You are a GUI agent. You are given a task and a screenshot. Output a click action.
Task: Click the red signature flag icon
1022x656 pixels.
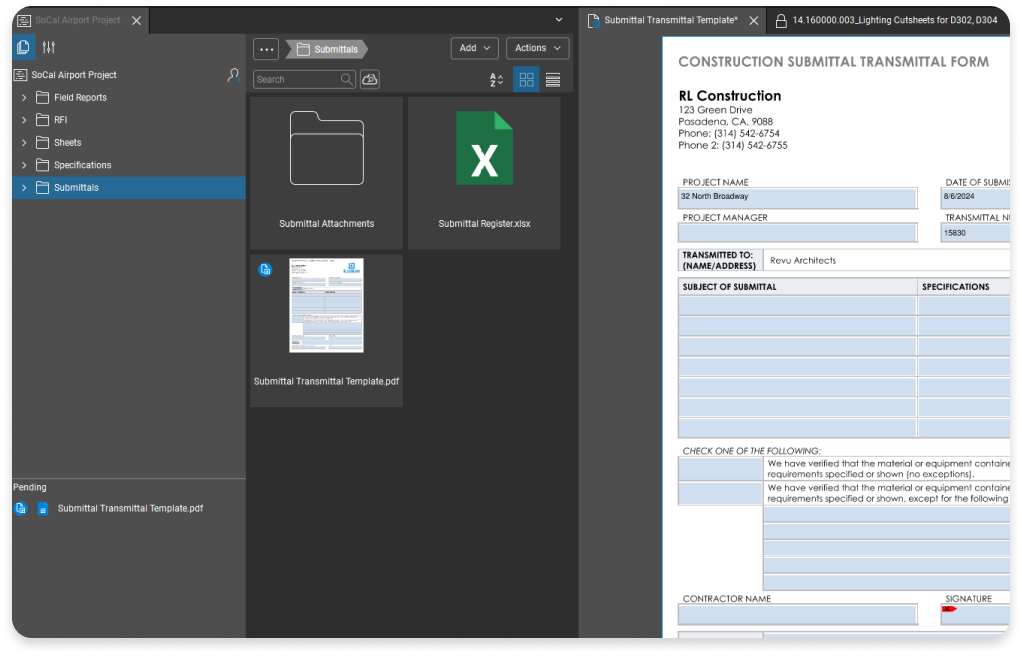tap(949, 609)
